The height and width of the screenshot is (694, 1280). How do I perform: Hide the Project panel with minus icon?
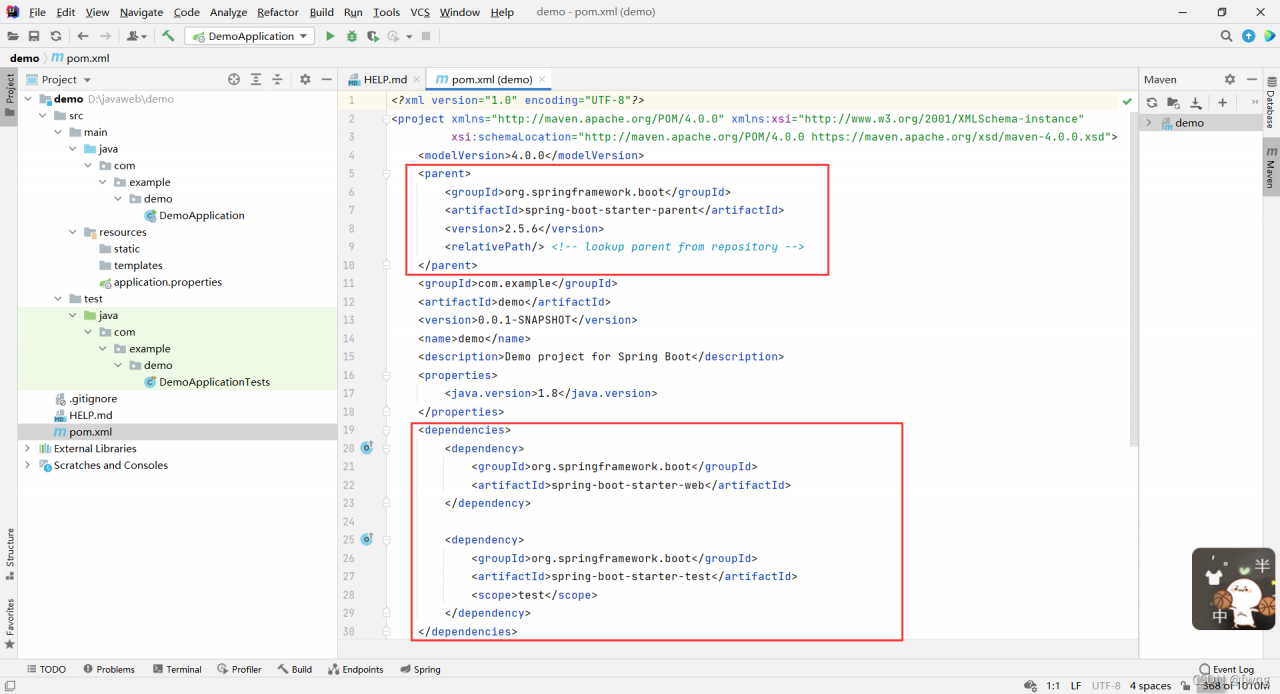tap(327, 79)
